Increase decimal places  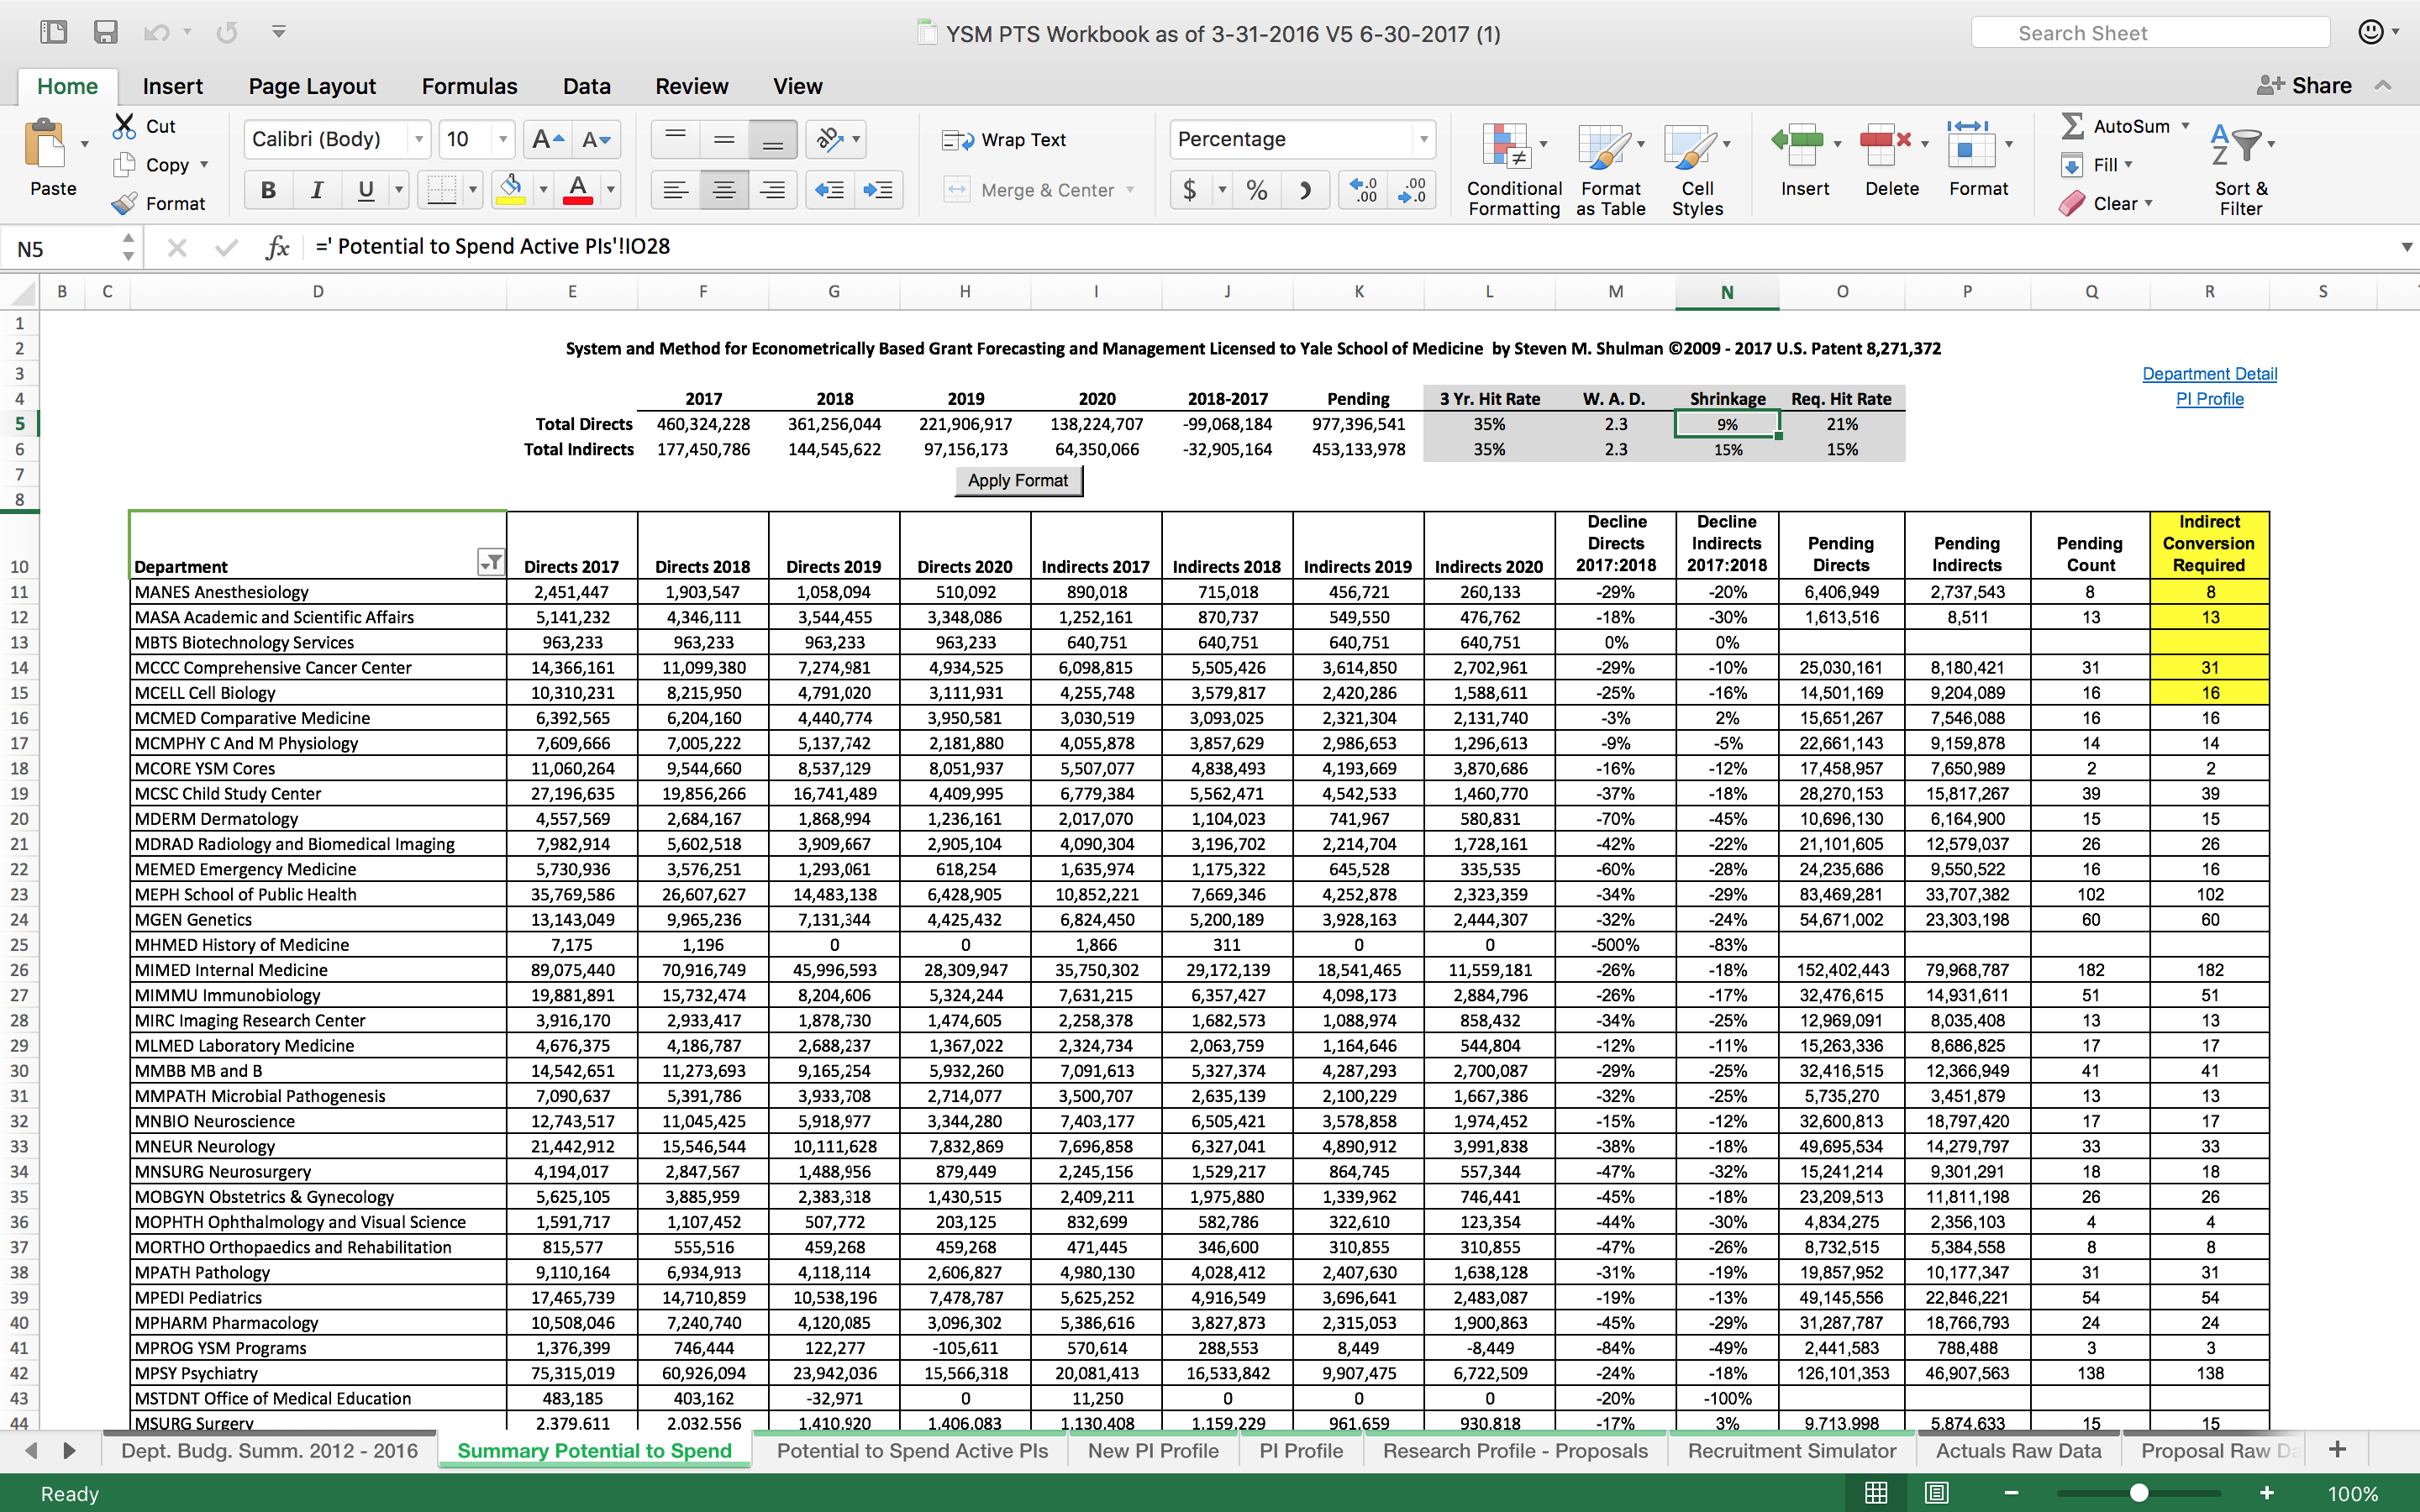(1364, 190)
